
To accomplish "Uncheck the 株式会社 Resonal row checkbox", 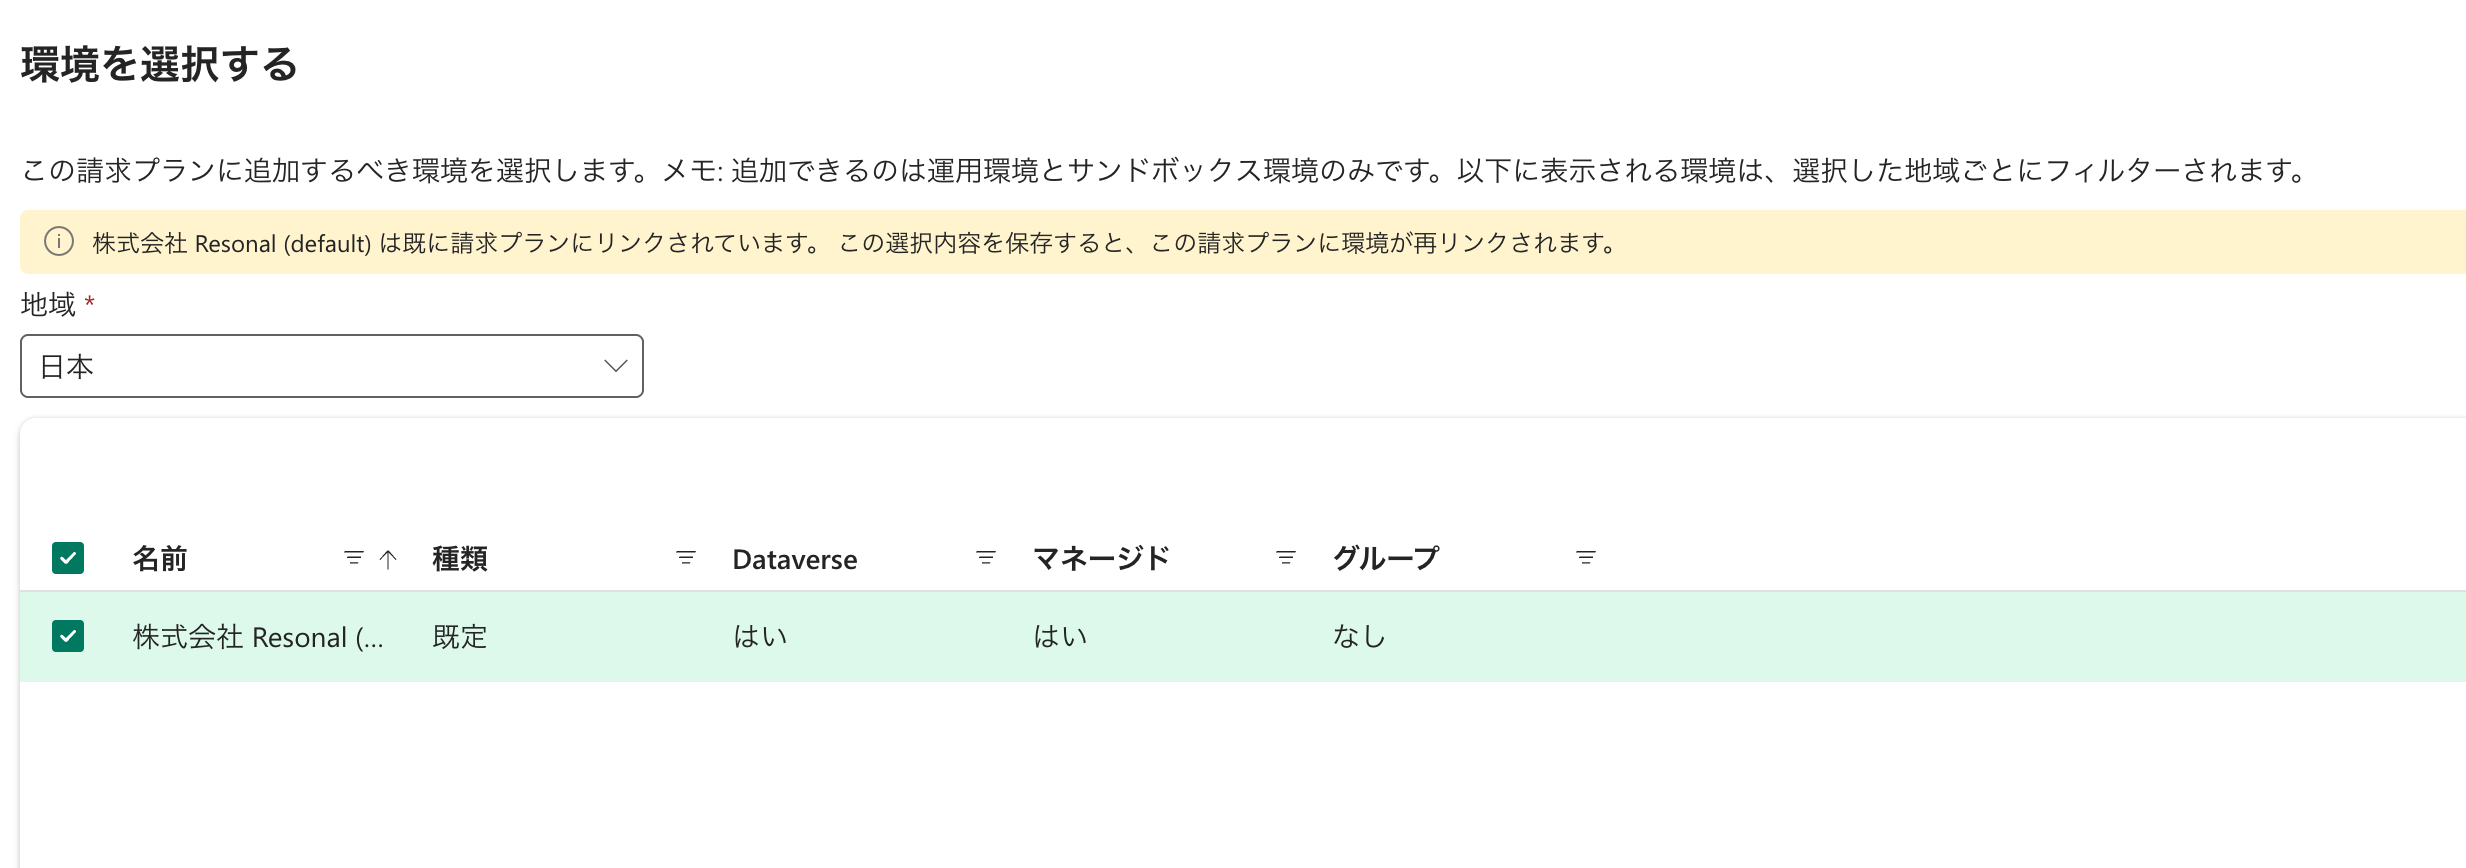I will click(68, 636).
